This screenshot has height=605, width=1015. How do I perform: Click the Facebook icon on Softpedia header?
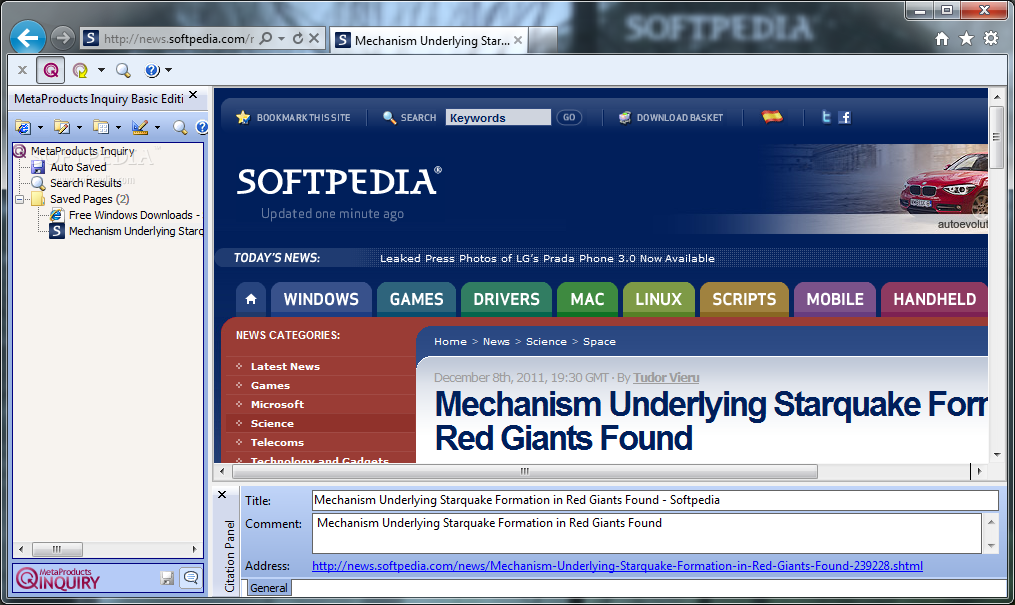[844, 117]
